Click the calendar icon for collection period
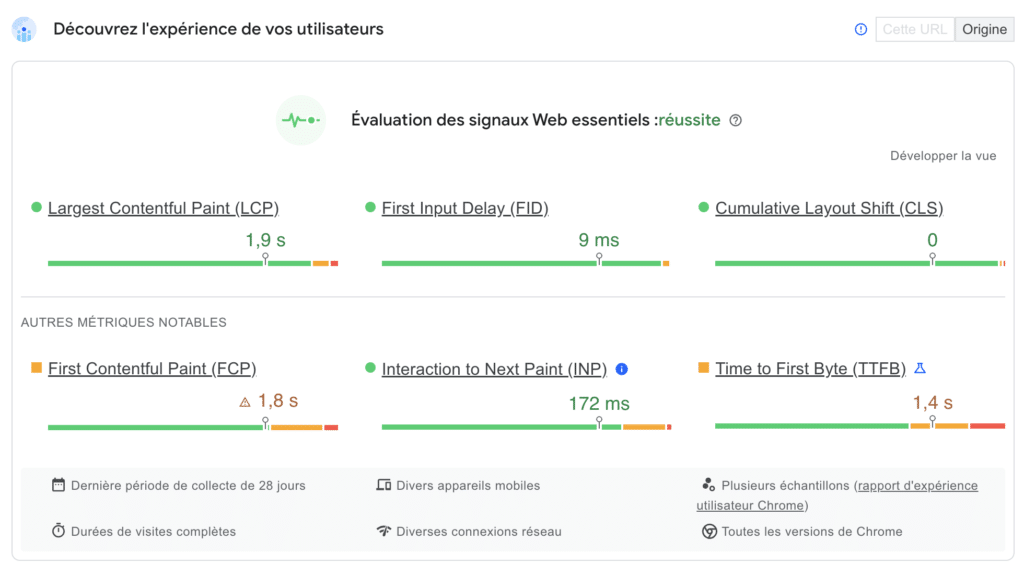Screen dimensions: 1024x575 [x=58, y=485]
